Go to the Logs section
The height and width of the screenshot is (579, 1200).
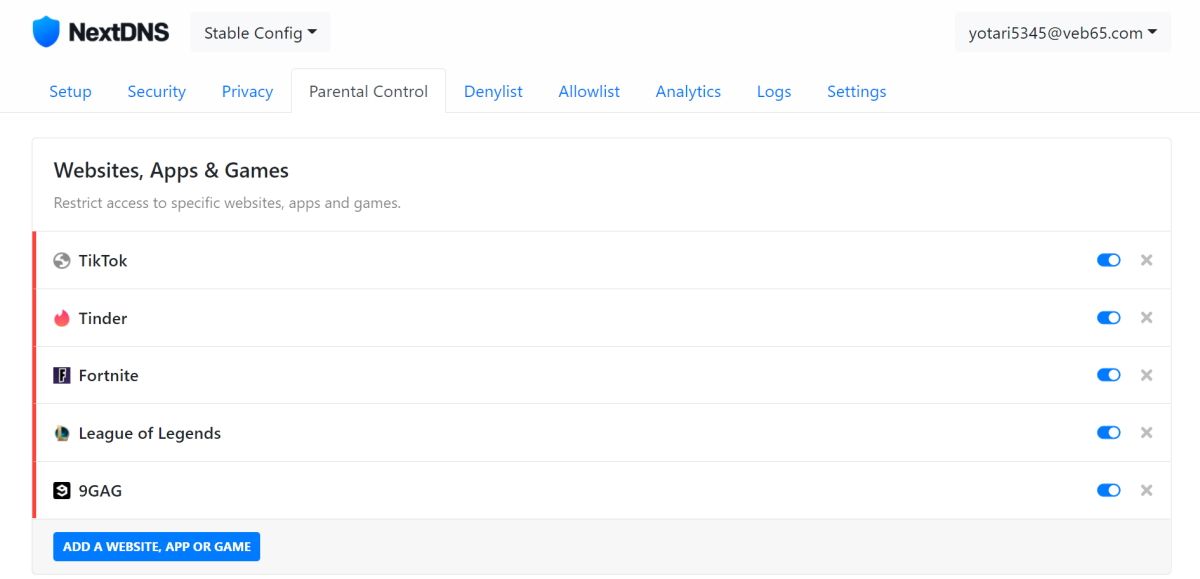click(x=773, y=91)
